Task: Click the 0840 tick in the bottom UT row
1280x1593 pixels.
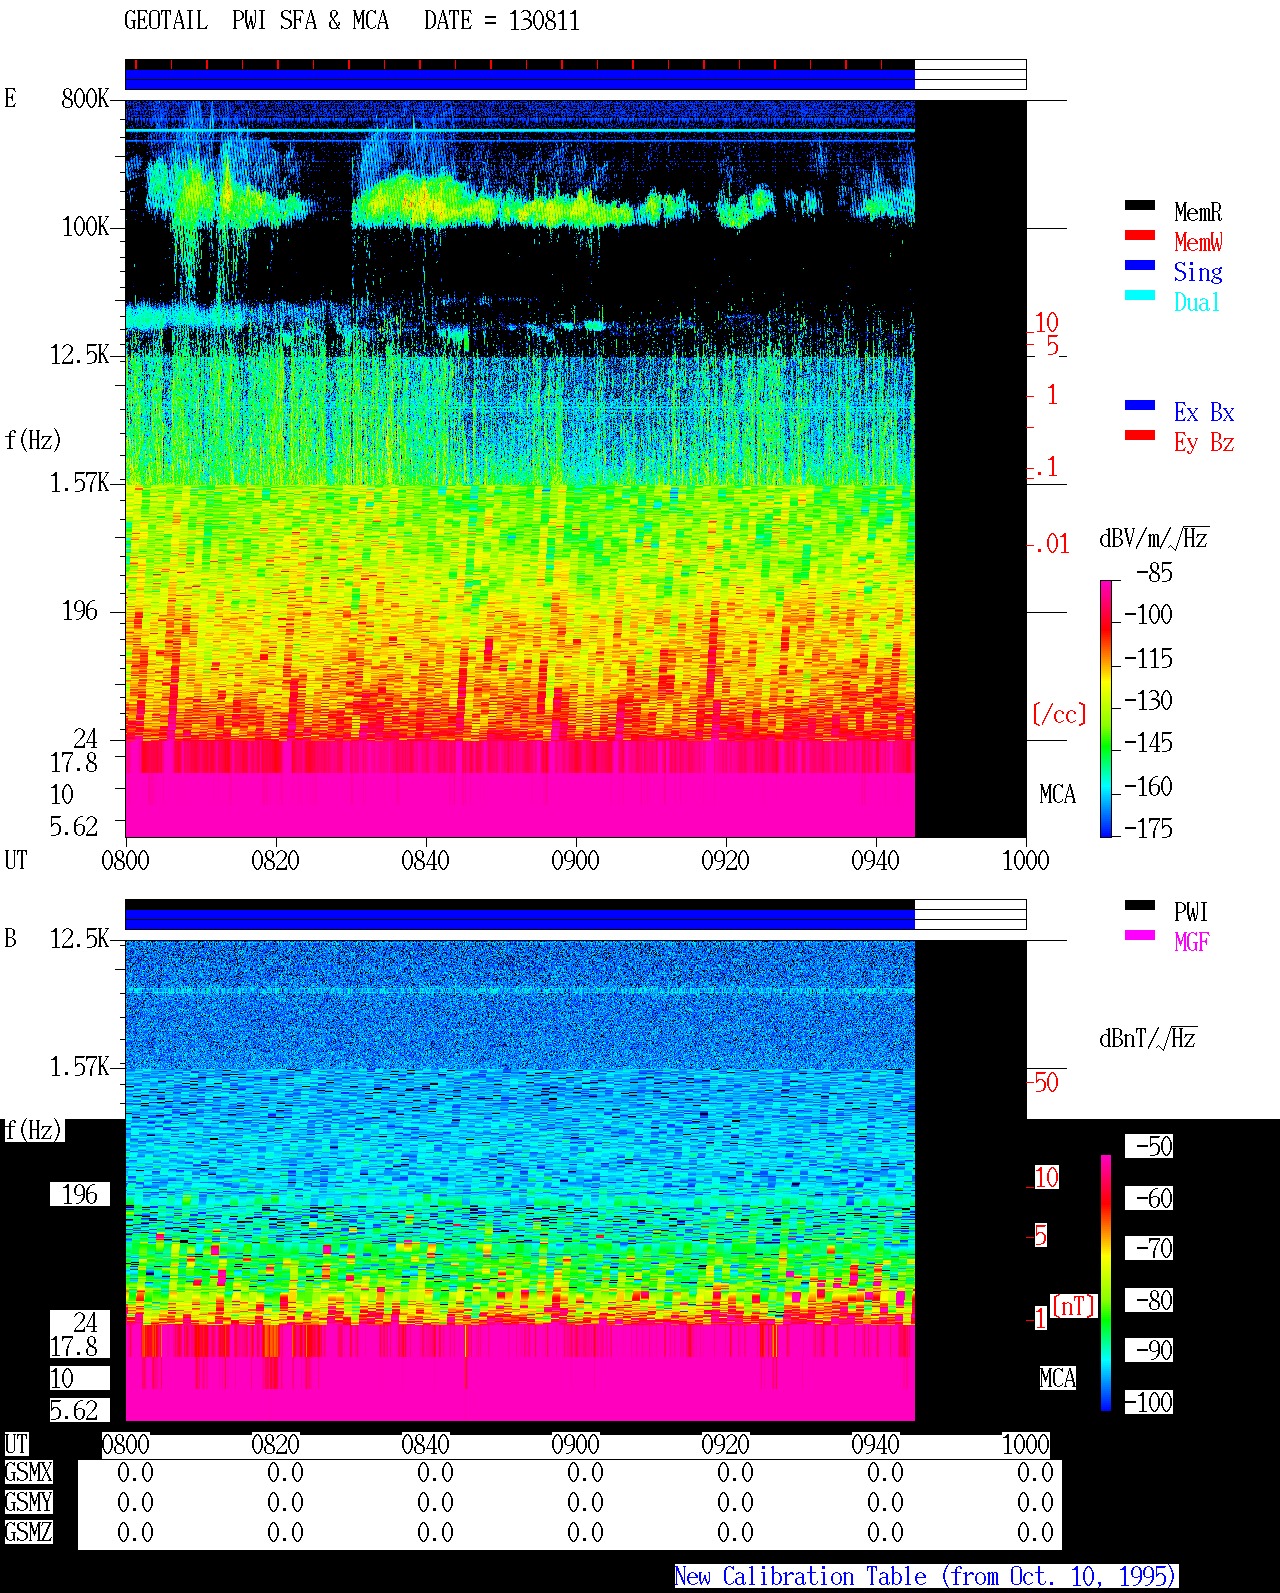Action: tap(425, 1444)
